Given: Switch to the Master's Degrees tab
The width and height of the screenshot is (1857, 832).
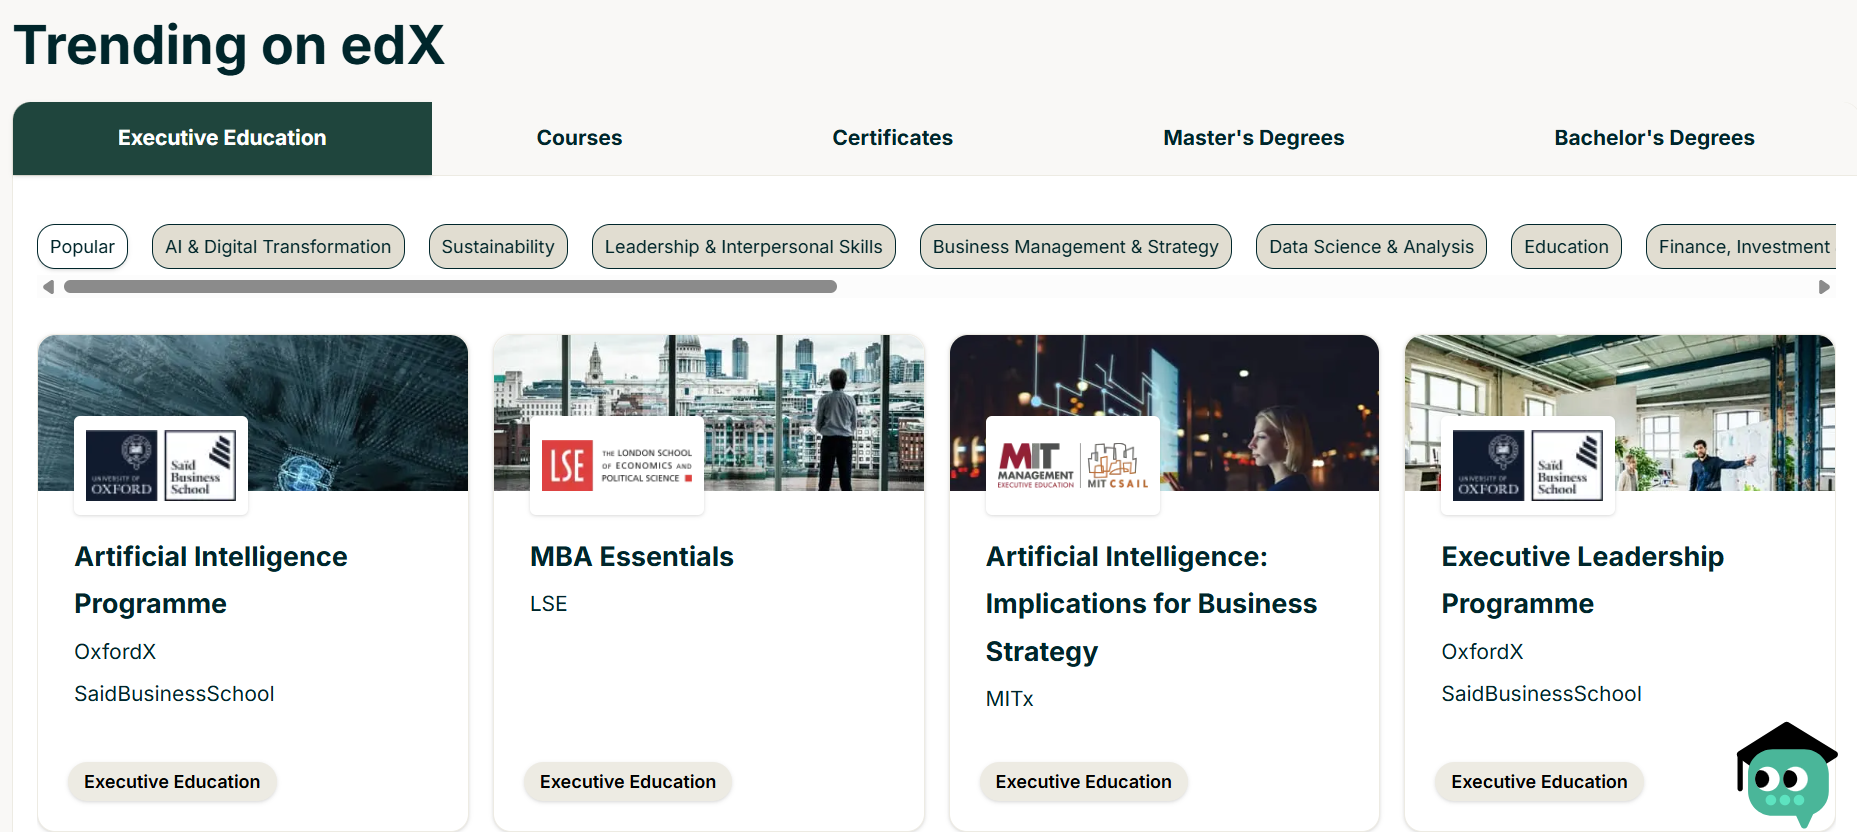Looking at the screenshot, I should pos(1253,138).
